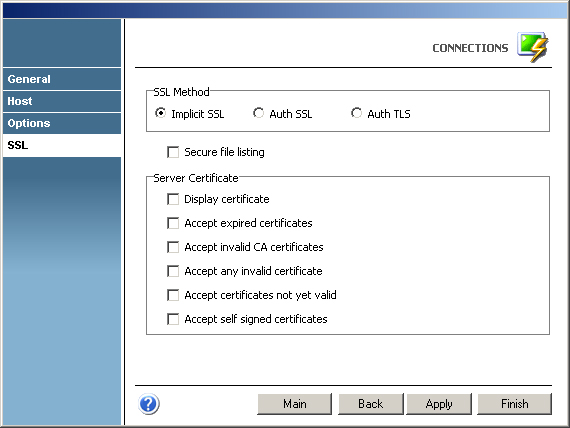Screen dimensions: 570x428
Task: Open the General settings tab
Action: pyautogui.click(x=62, y=79)
